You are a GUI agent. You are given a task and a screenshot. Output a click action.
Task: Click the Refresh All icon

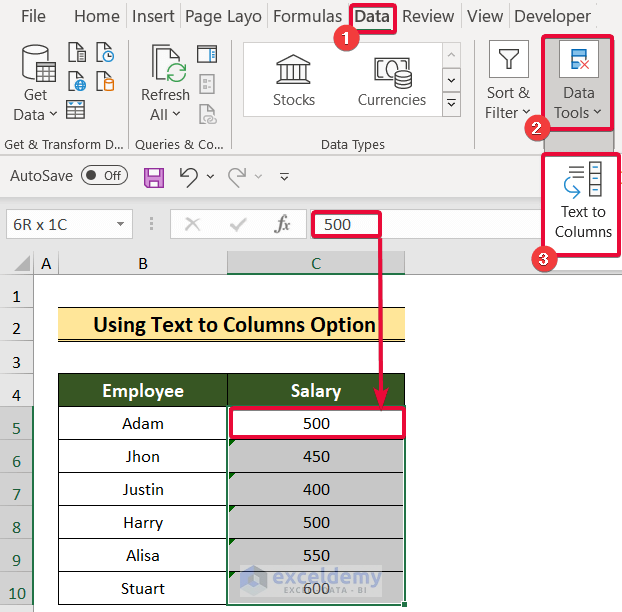tap(165, 82)
